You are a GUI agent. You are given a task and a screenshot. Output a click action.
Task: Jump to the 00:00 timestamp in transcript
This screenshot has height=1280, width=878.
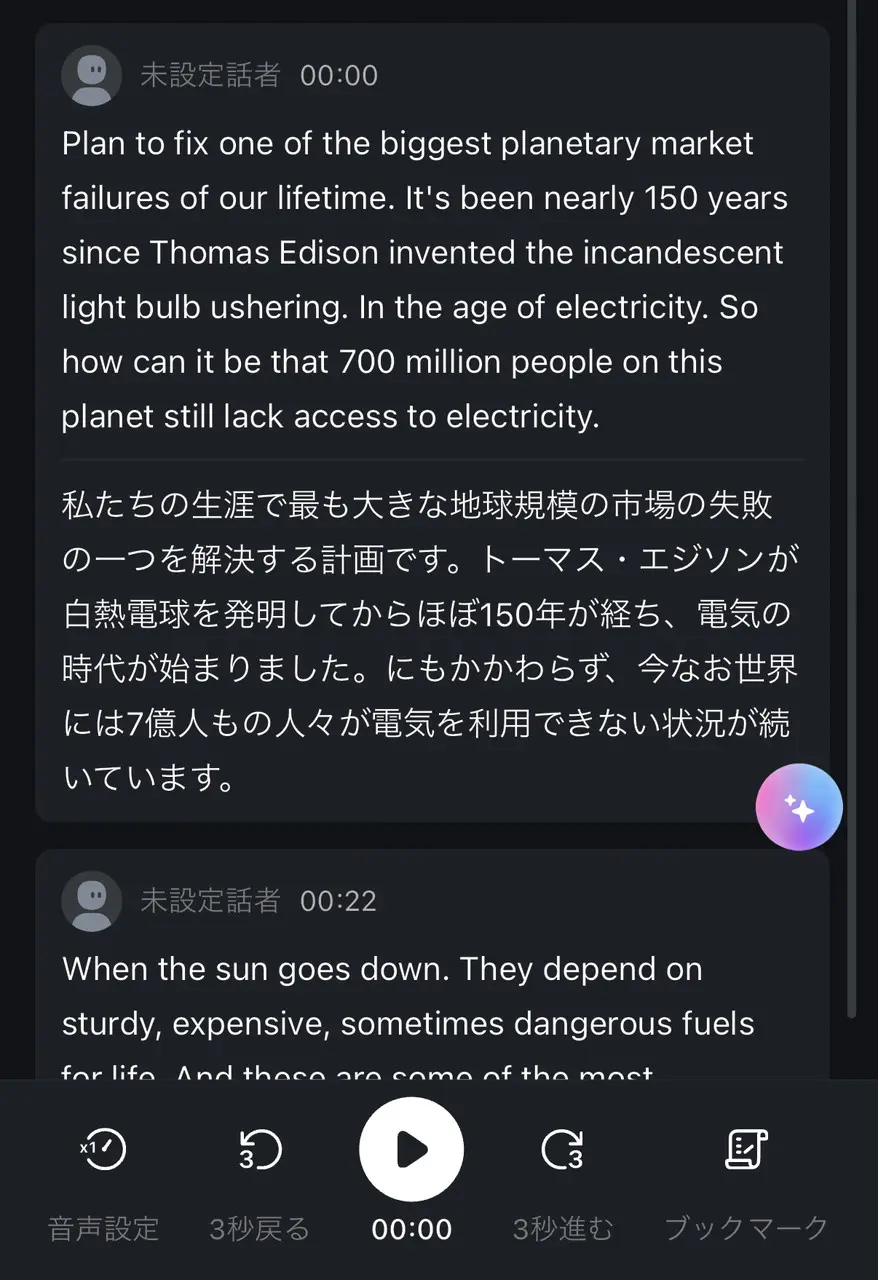(x=339, y=75)
